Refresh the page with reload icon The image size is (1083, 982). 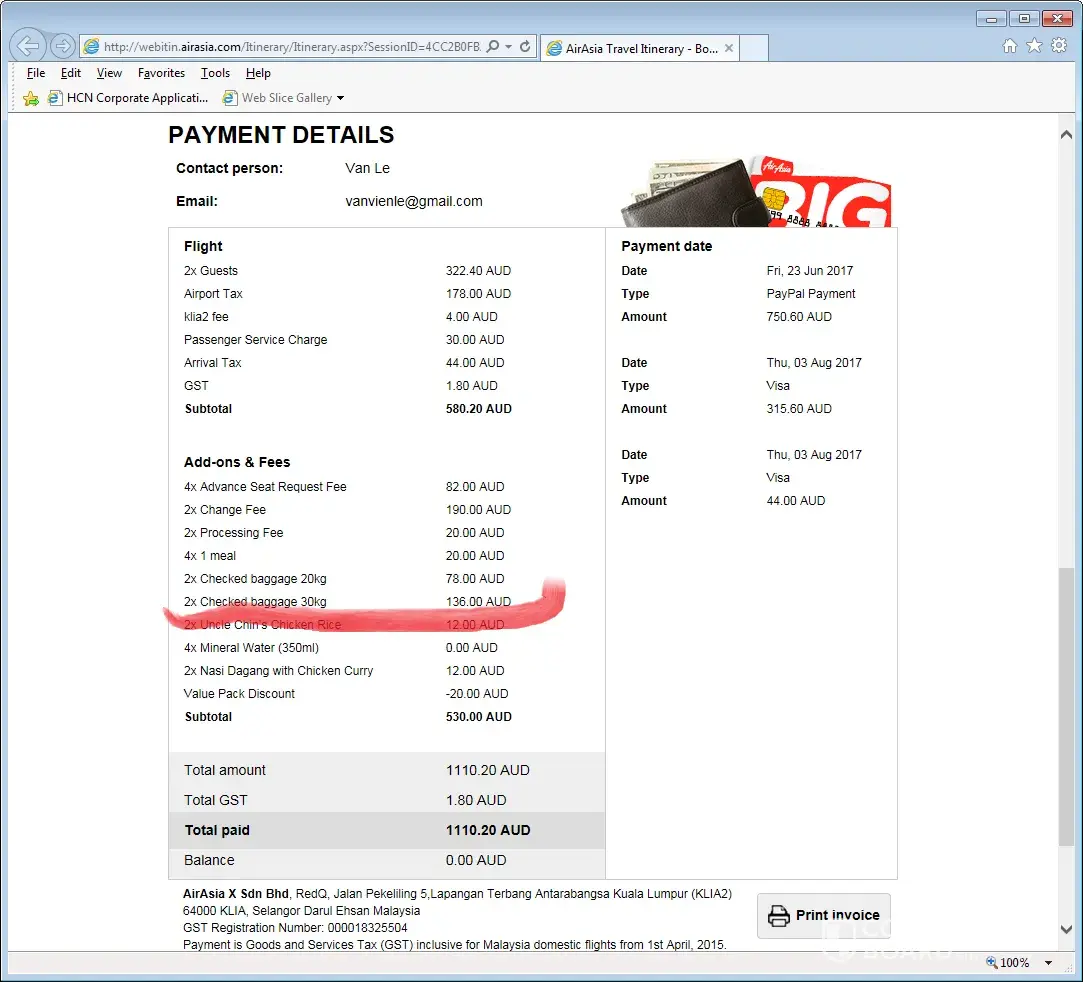525,46
